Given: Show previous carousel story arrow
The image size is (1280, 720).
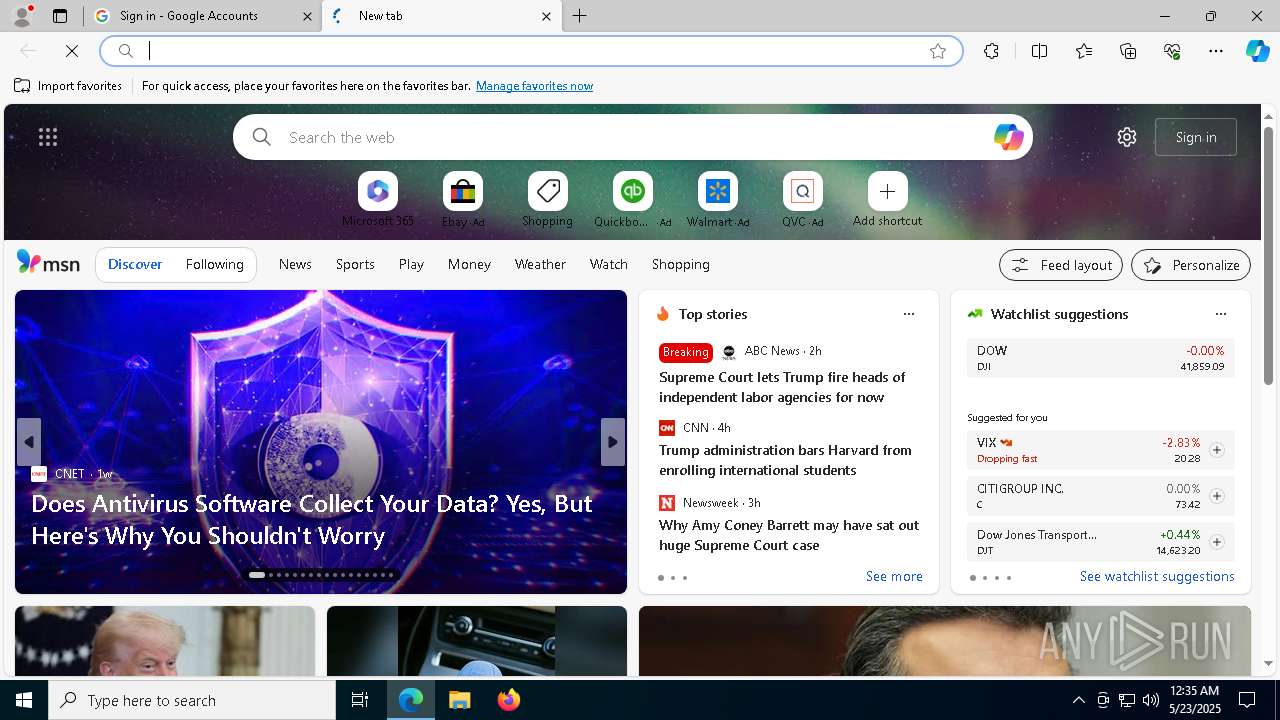Looking at the screenshot, I should [x=29, y=442].
